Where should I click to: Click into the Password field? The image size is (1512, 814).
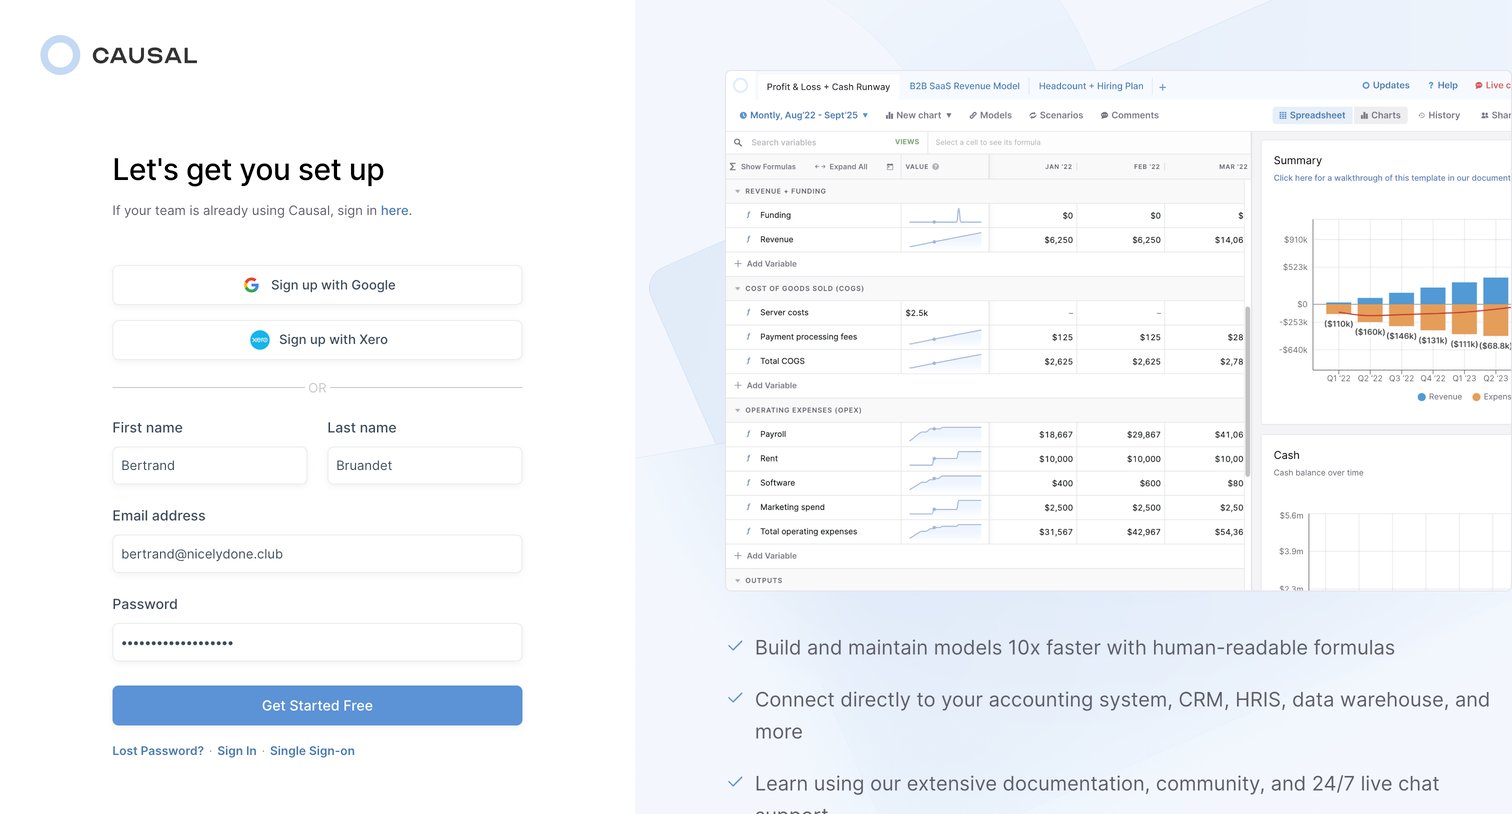[x=317, y=643]
